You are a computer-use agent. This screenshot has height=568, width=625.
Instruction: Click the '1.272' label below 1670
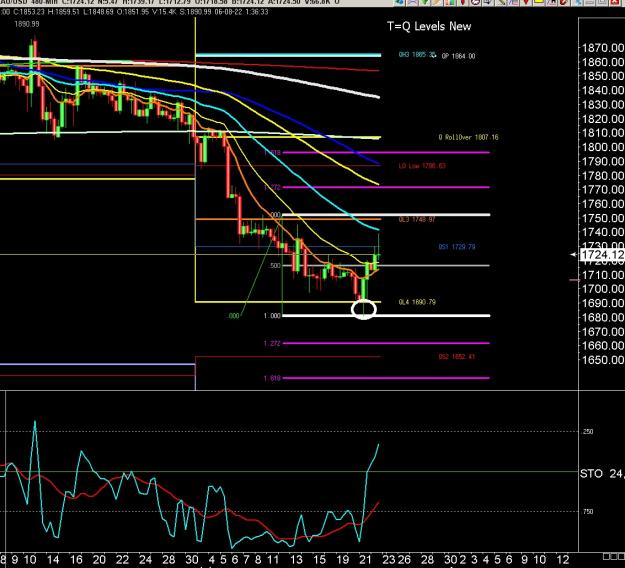coord(272,343)
